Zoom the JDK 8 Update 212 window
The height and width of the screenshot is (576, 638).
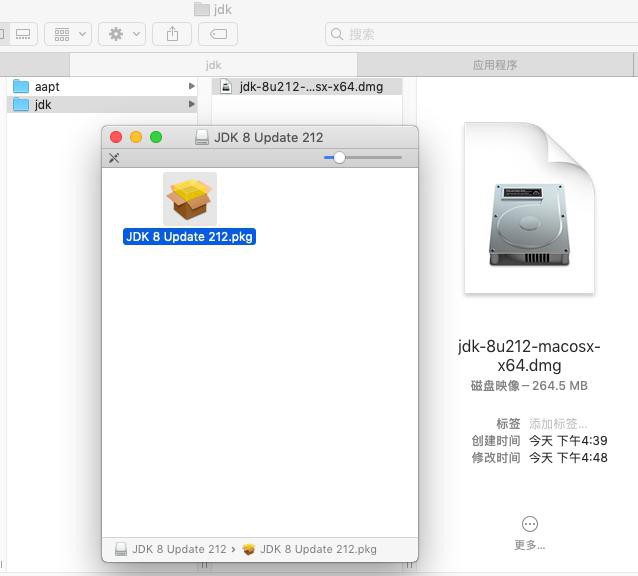tap(156, 137)
